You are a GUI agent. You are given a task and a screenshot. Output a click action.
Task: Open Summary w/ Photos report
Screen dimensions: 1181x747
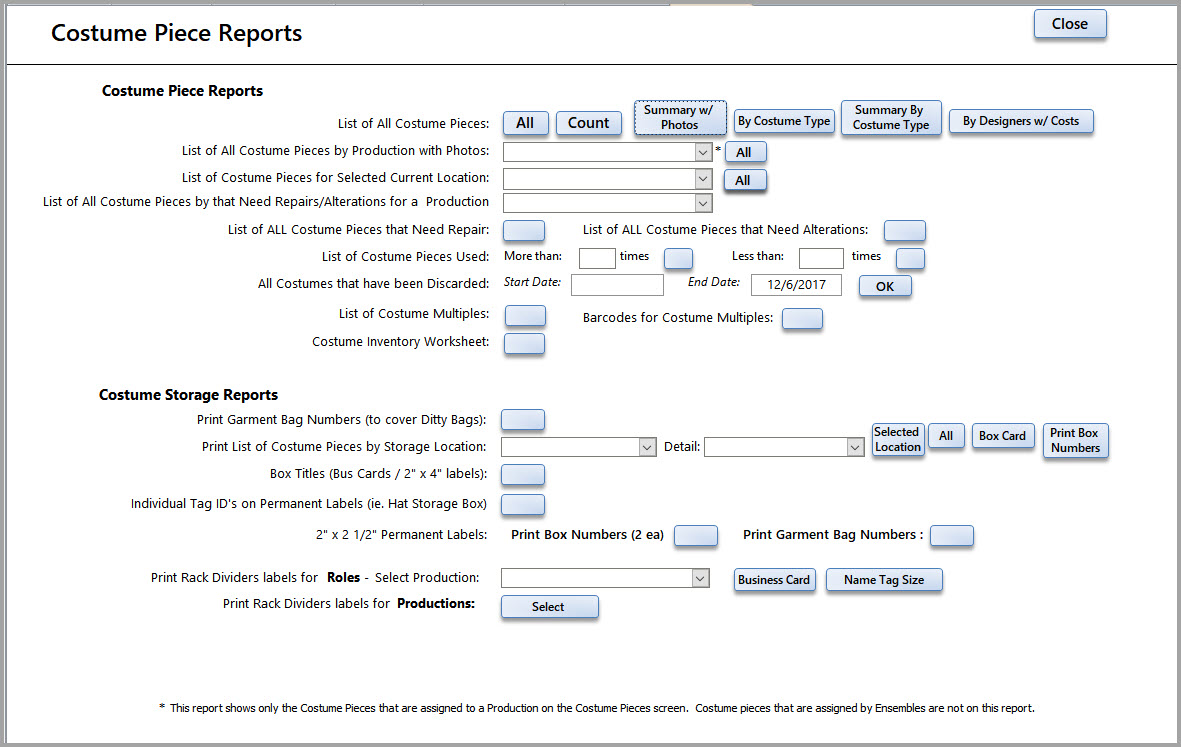pos(679,117)
